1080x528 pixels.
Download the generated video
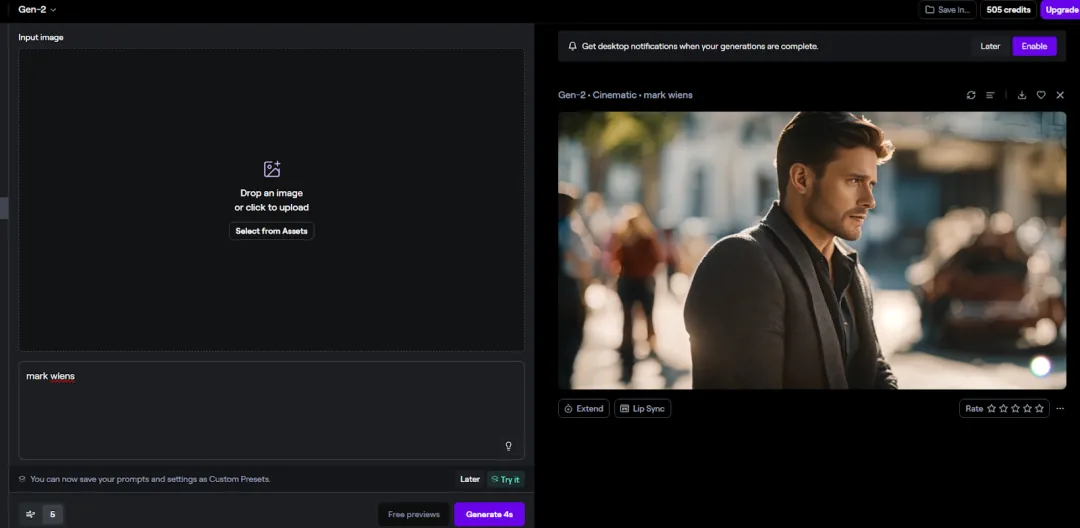[x=1022, y=95]
